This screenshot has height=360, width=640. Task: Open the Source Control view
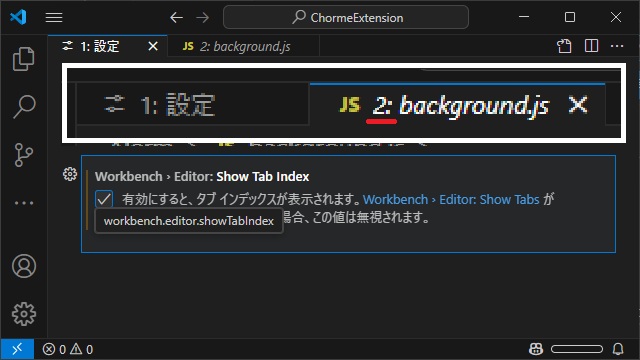tap(24, 155)
